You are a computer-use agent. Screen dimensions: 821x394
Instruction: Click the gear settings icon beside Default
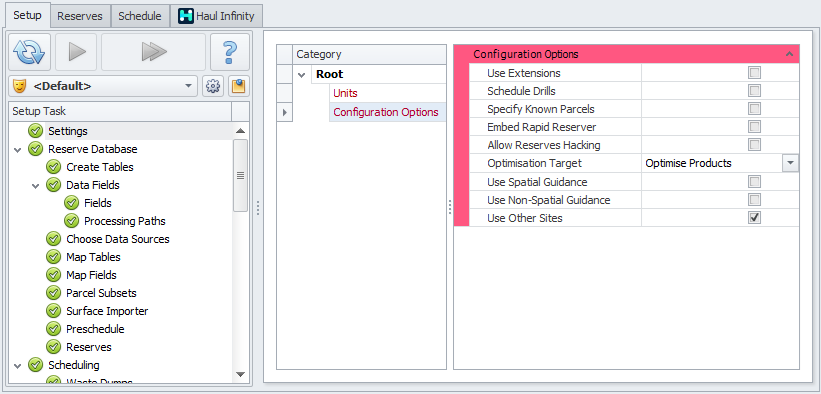tap(213, 86)
